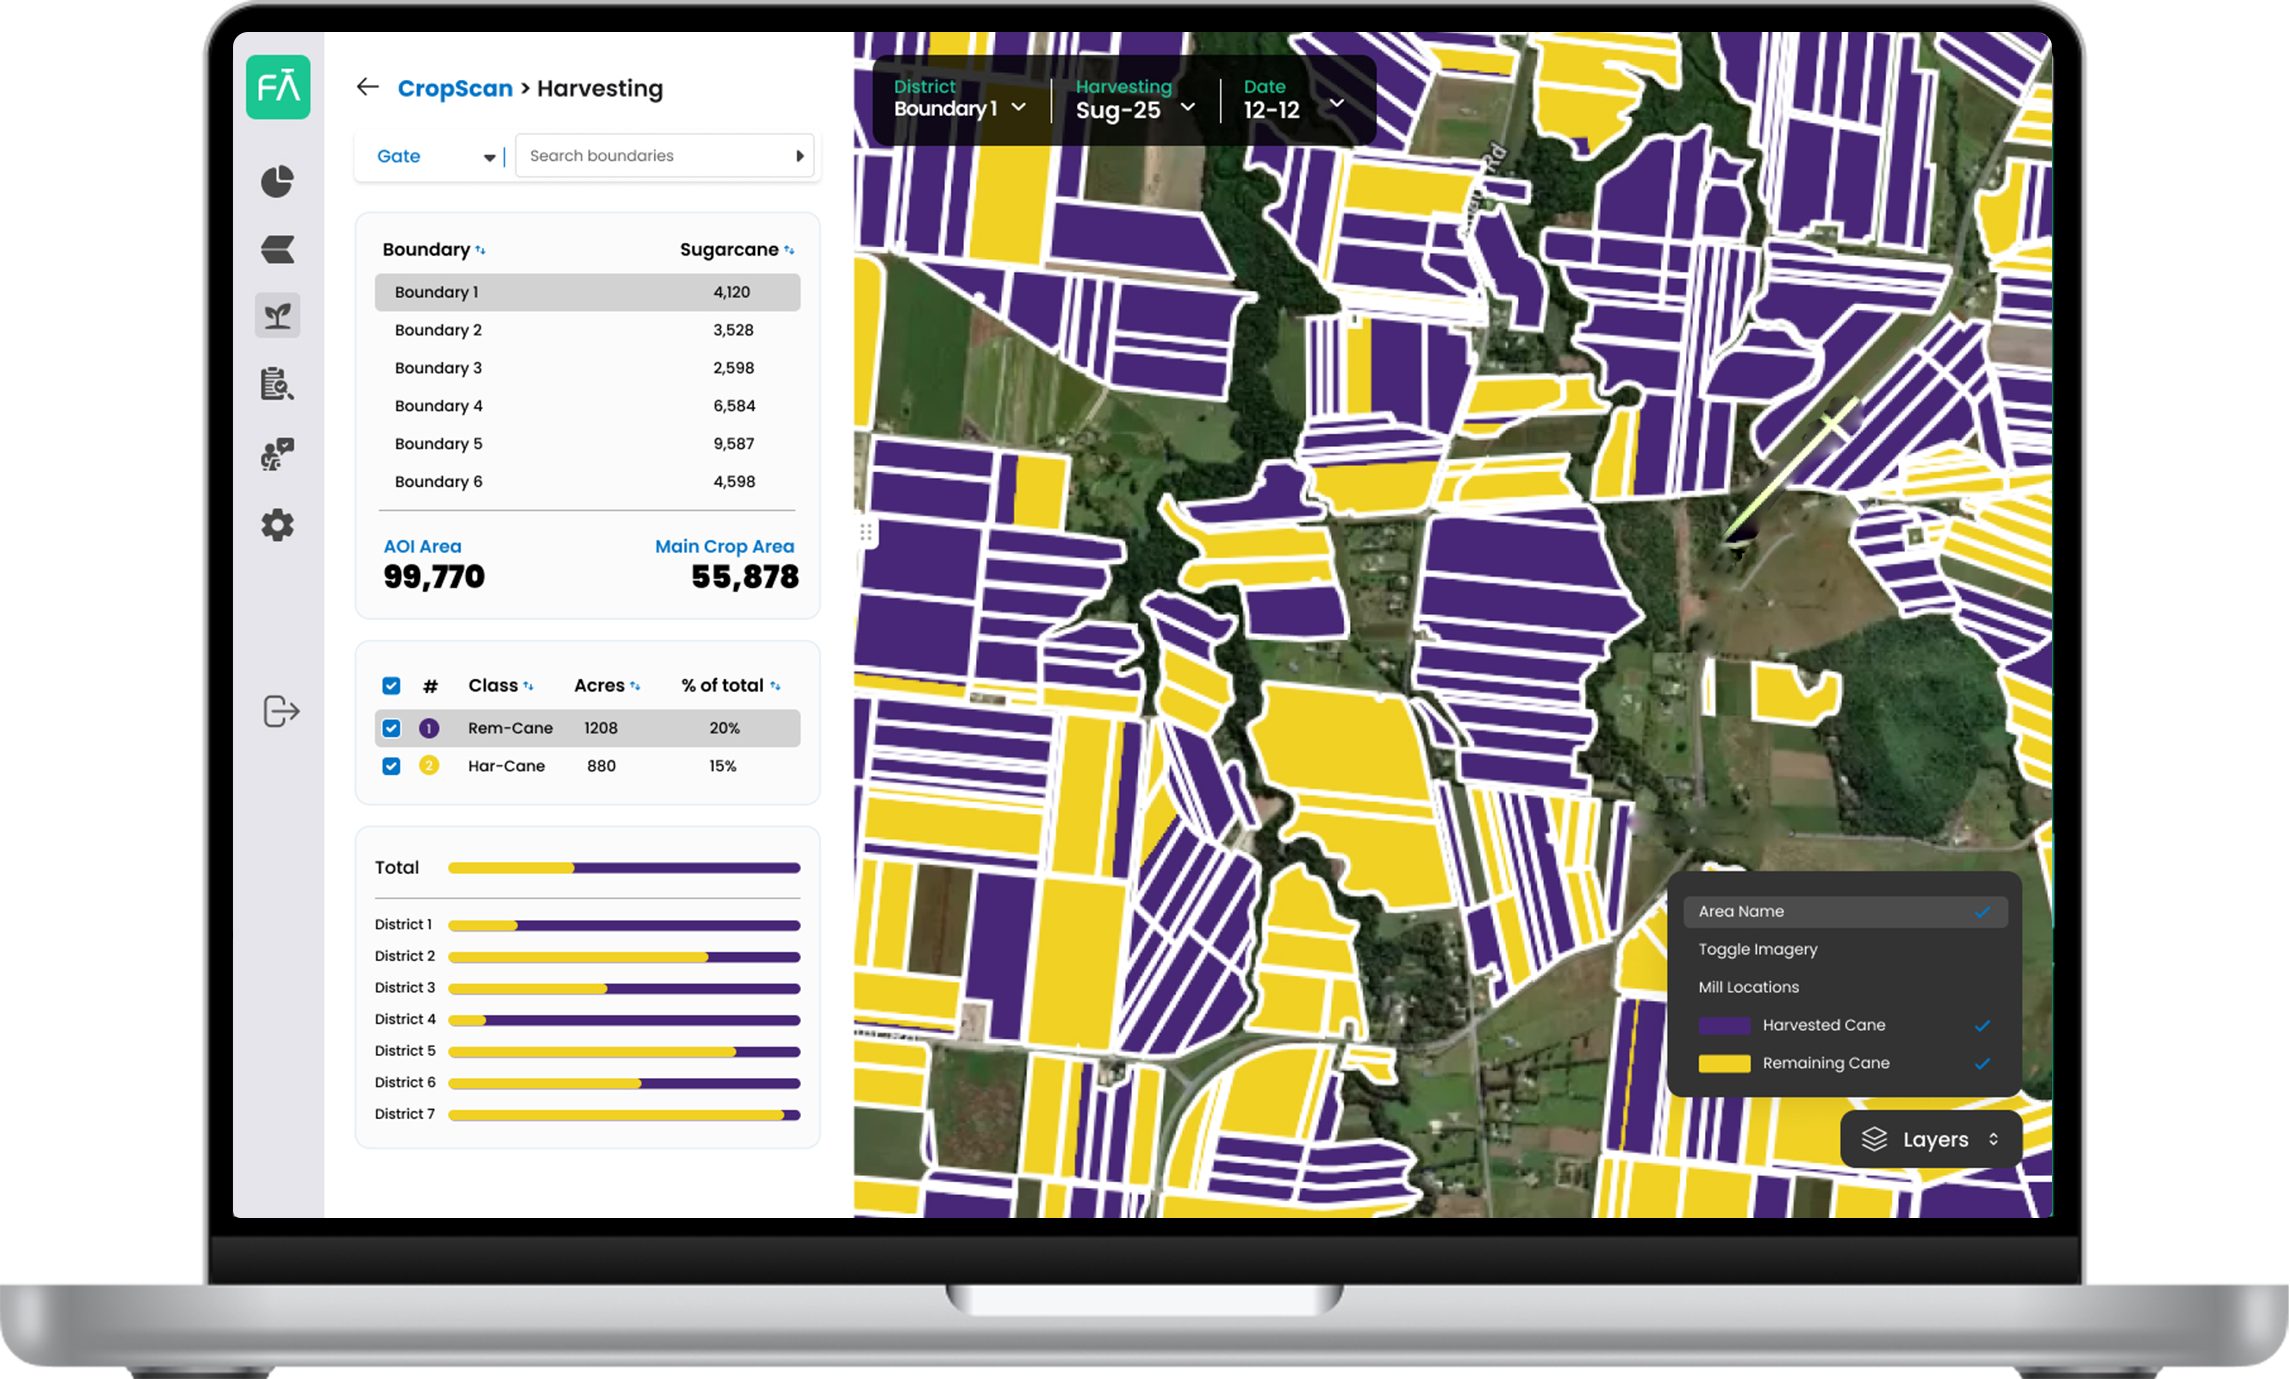Image resolution: width=2290 pixels, height=1379 pixels.
Task: Select the crop seedling sidebar icon
Action: (277, 316)
